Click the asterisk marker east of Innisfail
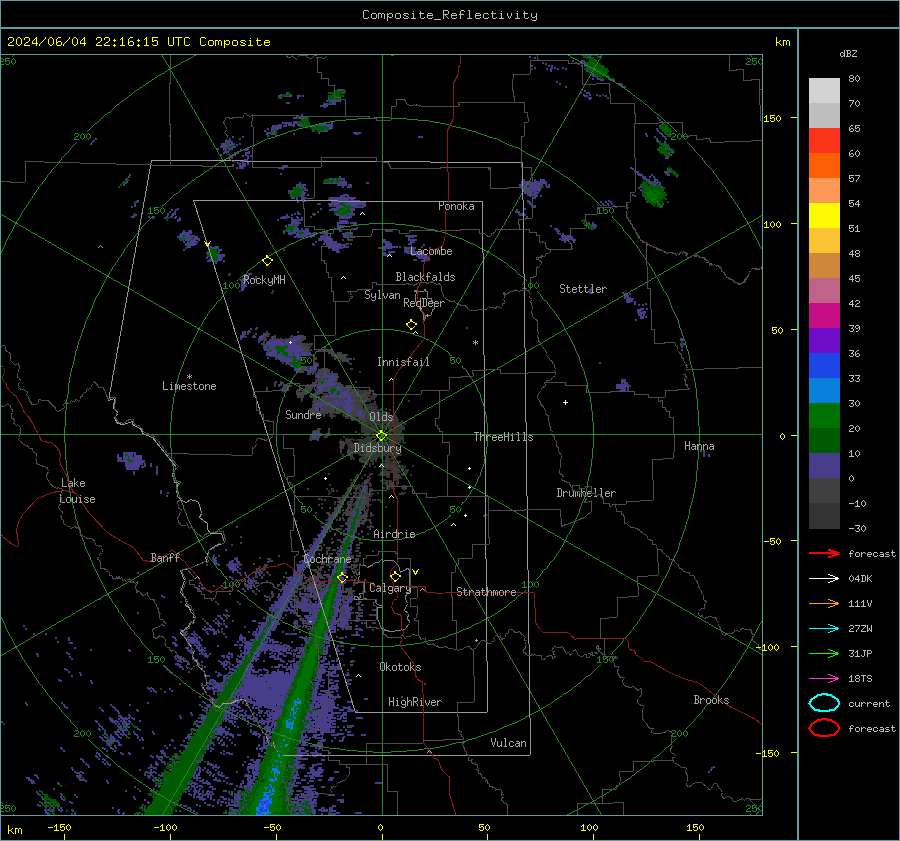900x841 pixels. [x=475, y=343]
